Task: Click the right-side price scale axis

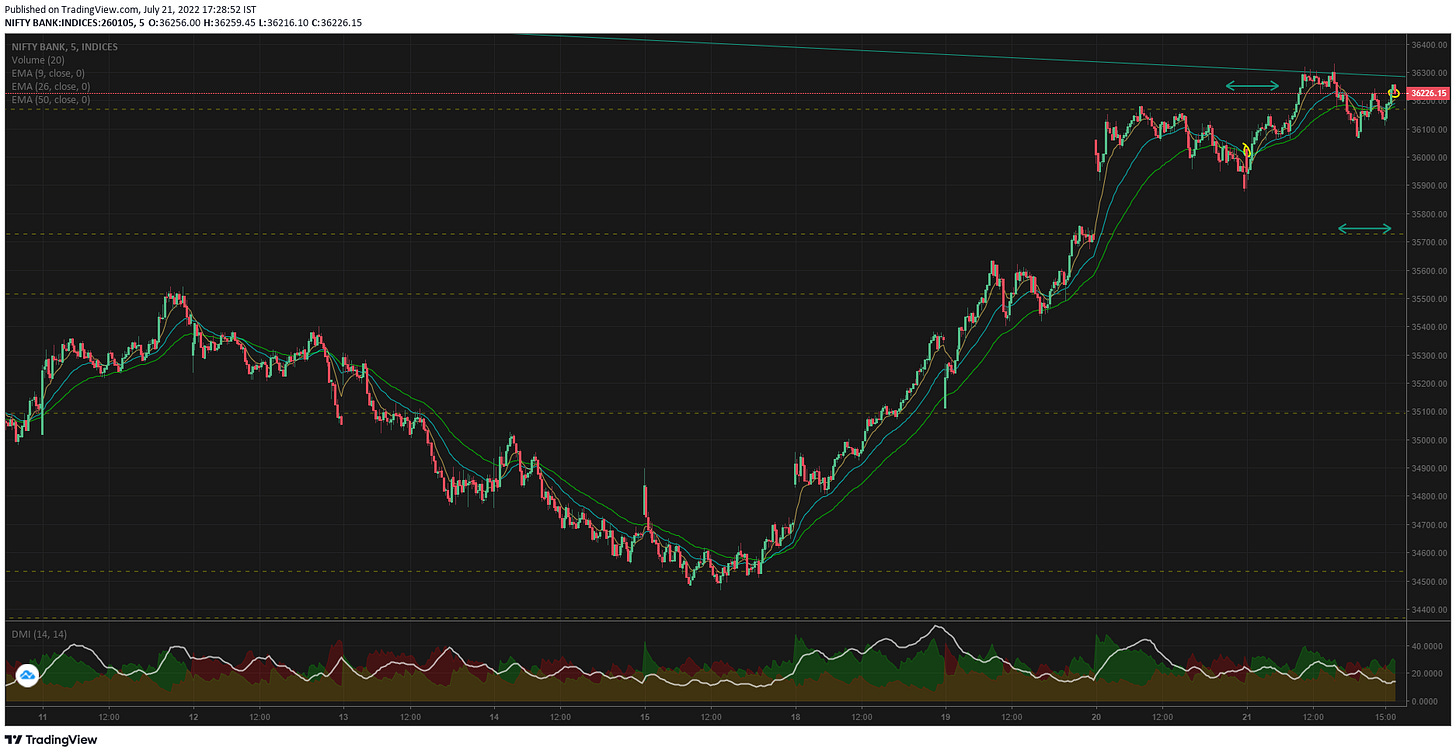Action: [x=1427, y=300]
